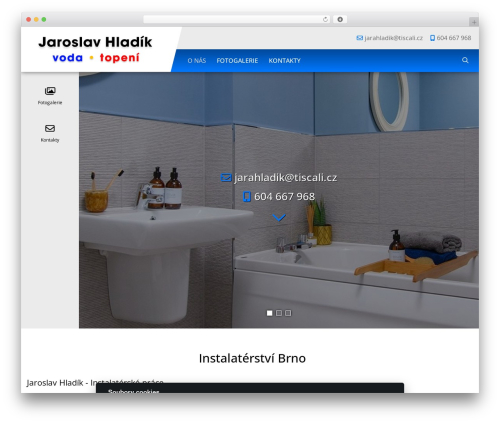Click the header phone number 604 667 968
Image resolution: width=500 pixels, height=423 pixels.
[454, 38]
